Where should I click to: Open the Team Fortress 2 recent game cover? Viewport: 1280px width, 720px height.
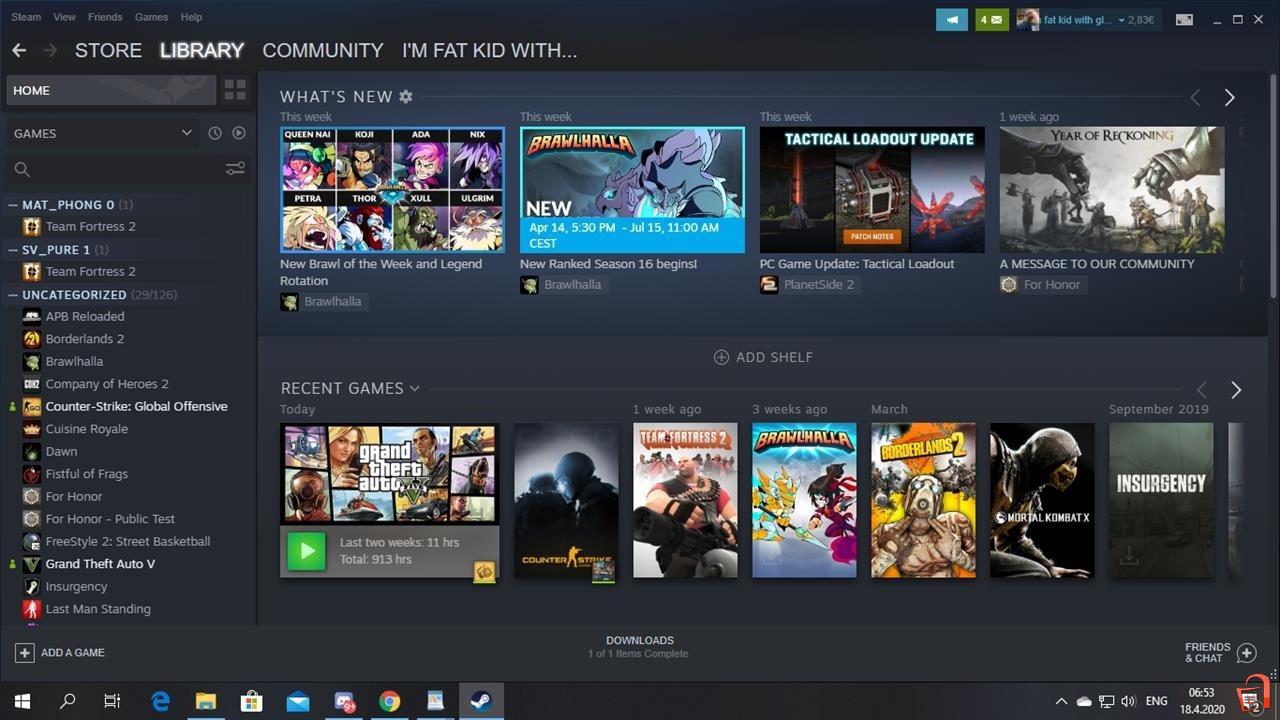tap(685, 500)
